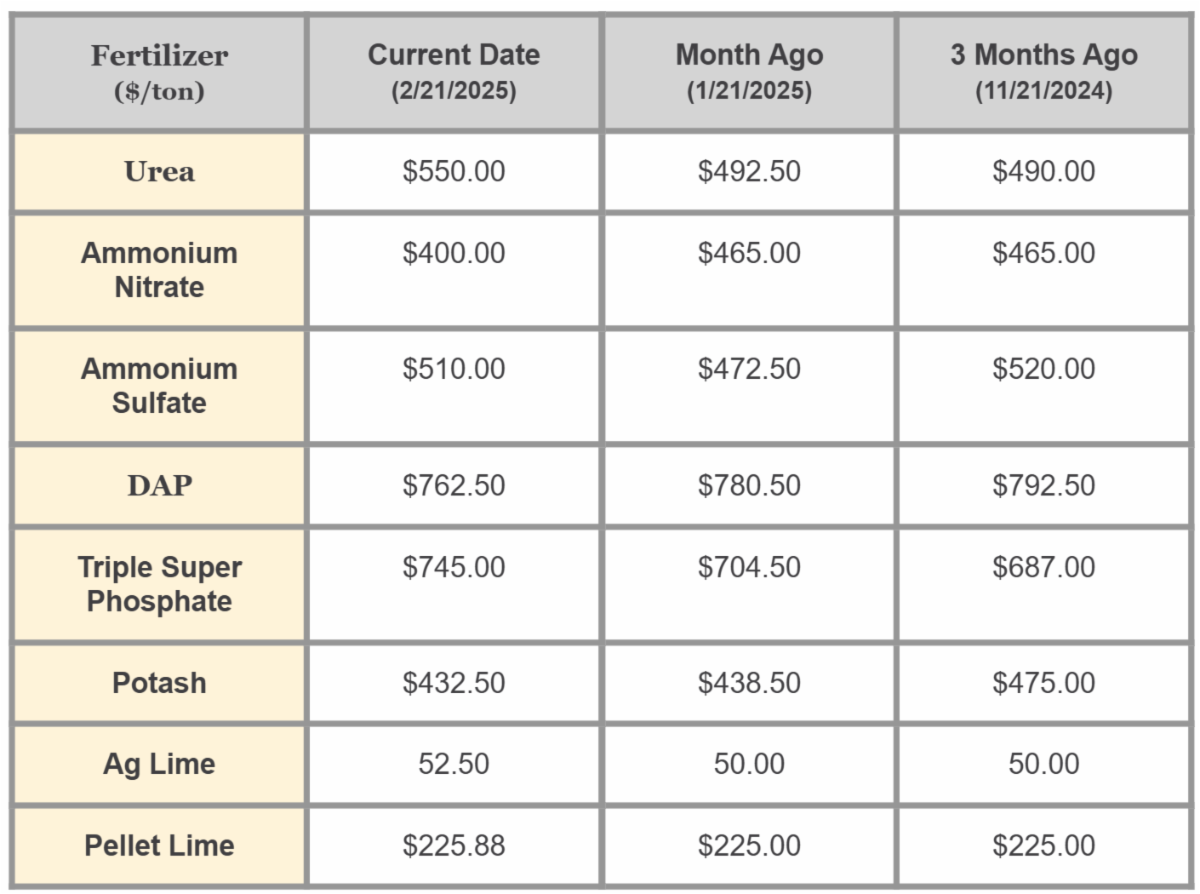Click the DAP row label
Viewport: 1200px width, 894px height.
click(x=159, y=486)
